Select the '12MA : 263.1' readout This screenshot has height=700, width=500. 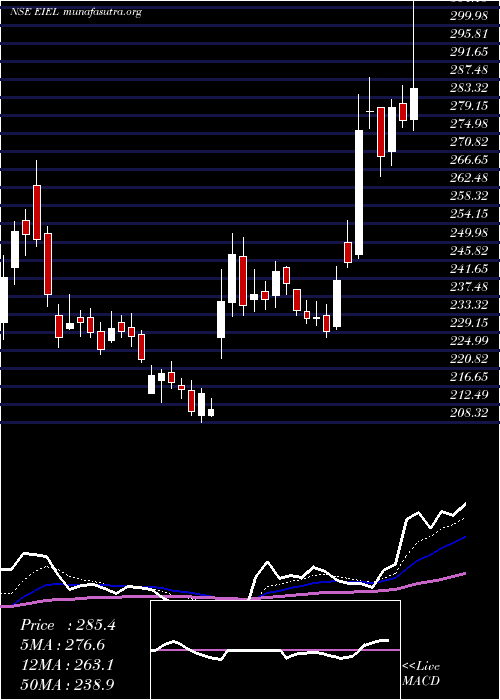pos(67,664)
